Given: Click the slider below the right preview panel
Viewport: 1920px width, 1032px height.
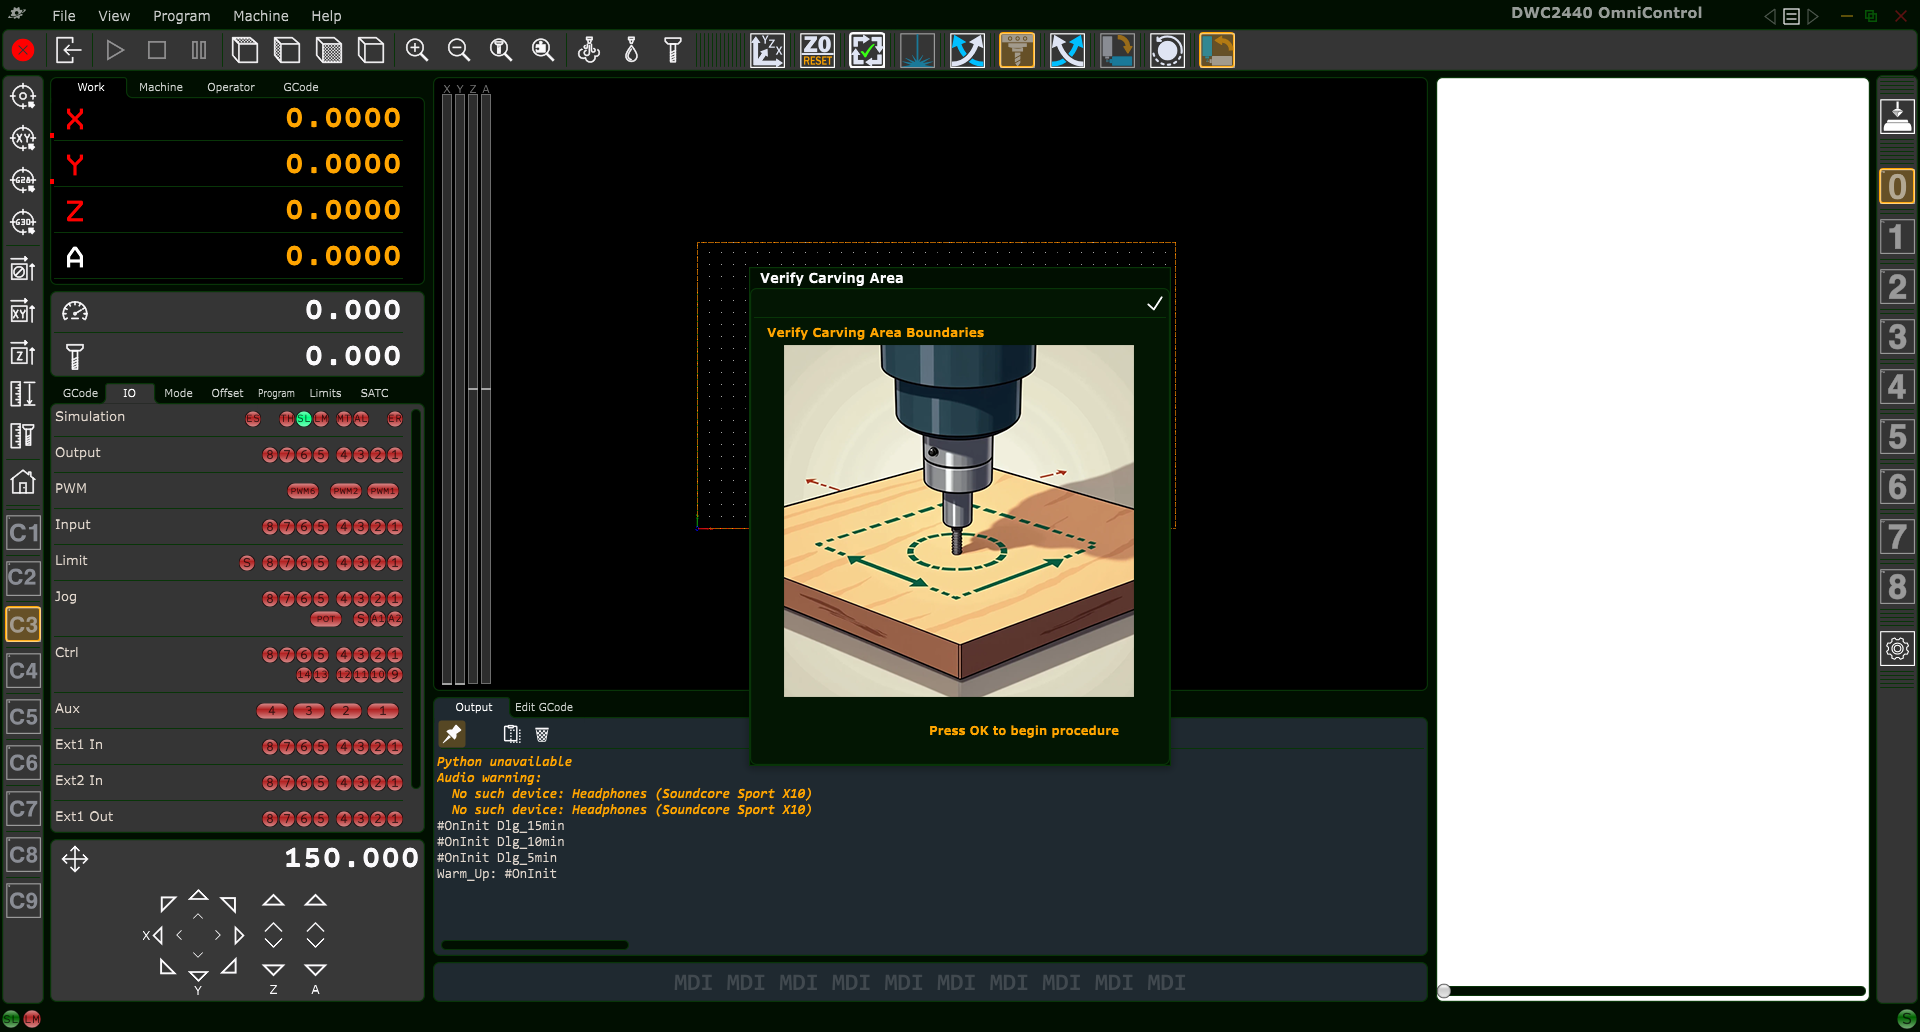Looking at the screenshot, I should pyautogui.click(x=1443, y=991).
